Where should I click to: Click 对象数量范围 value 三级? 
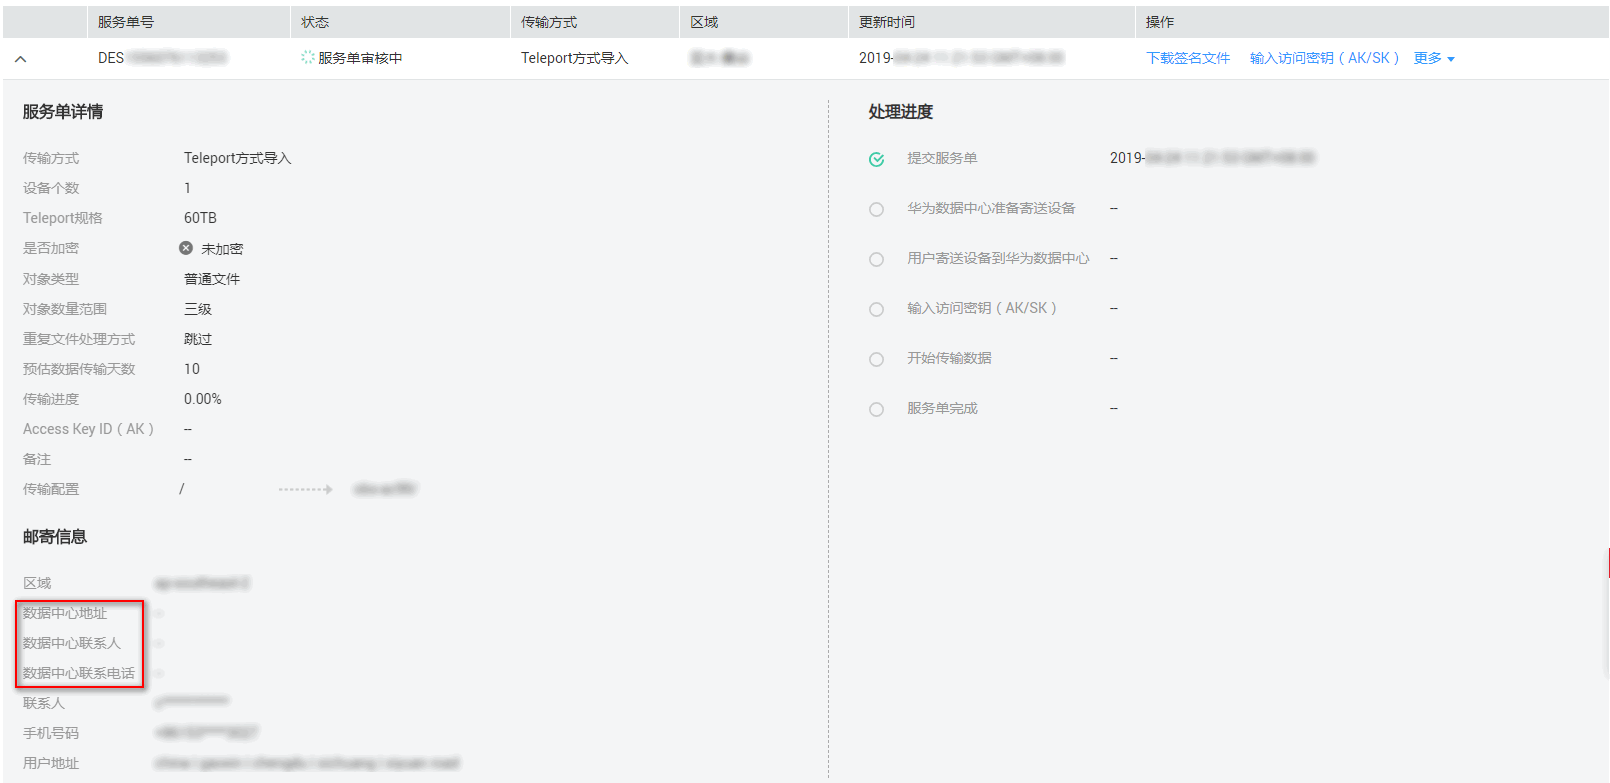[198, 309]
